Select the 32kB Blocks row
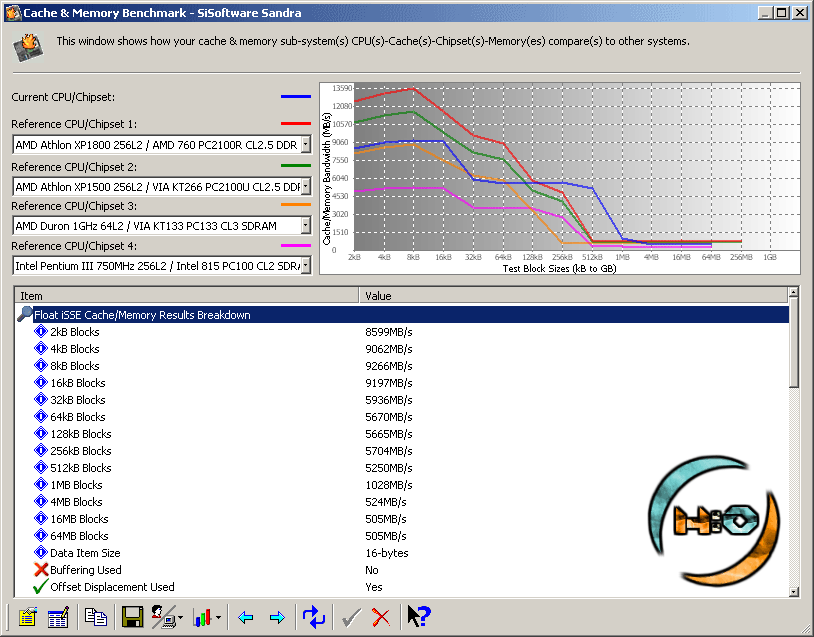Viewport: 814px width, 637px height. pyautogui.click(x=402, y=400)
